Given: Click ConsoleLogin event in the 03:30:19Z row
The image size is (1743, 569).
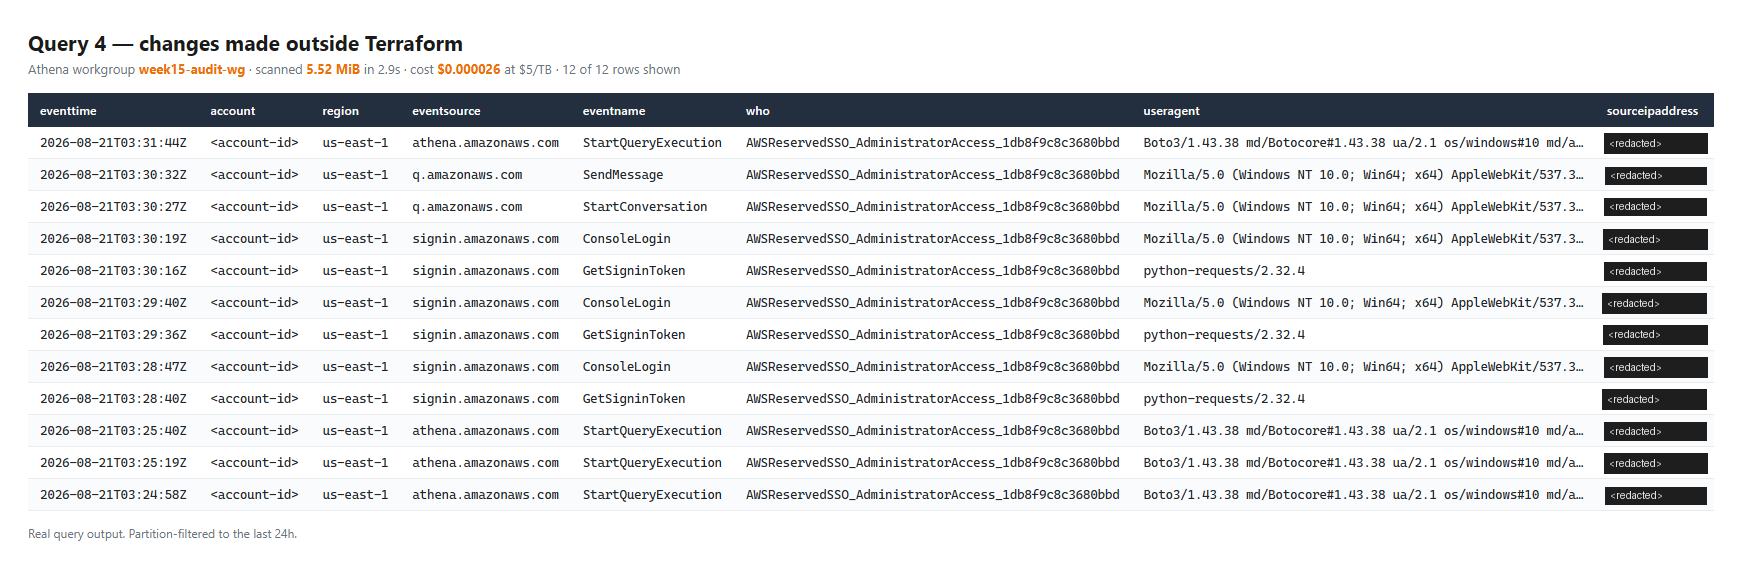Looking at the screenshot, I should (627, 239).
